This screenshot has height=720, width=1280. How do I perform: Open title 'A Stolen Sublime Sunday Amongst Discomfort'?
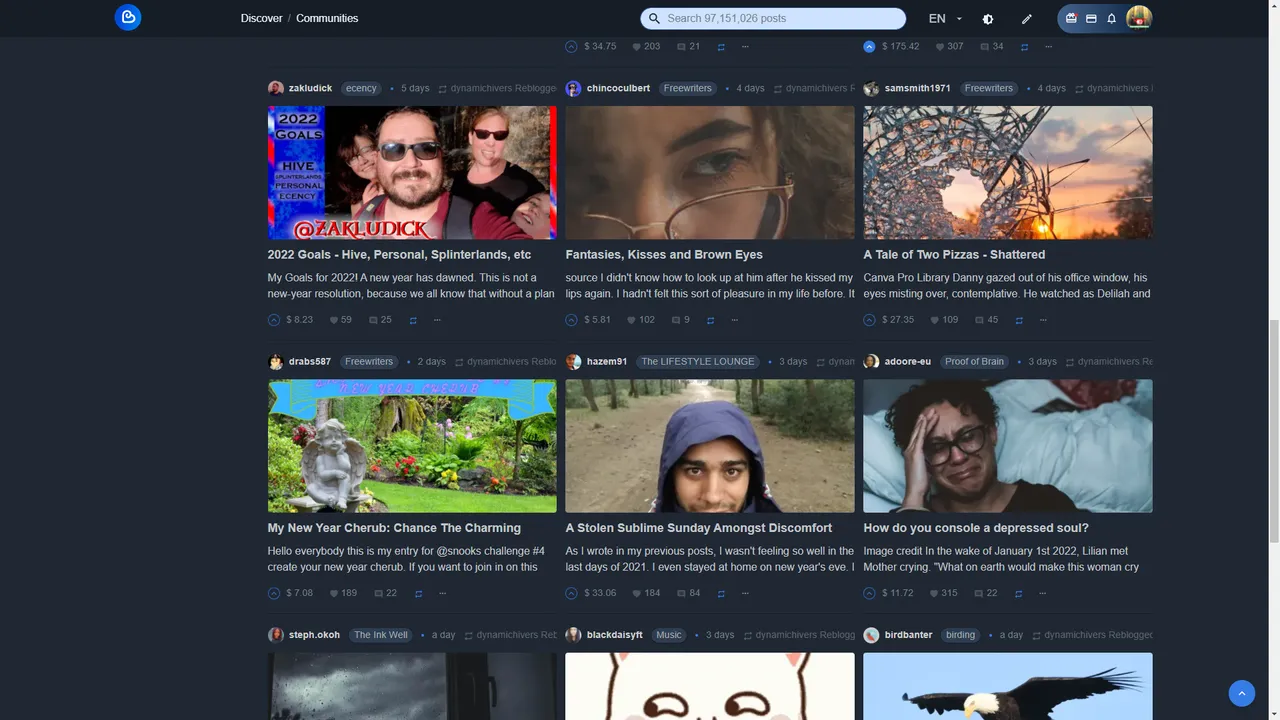(699, 528)
